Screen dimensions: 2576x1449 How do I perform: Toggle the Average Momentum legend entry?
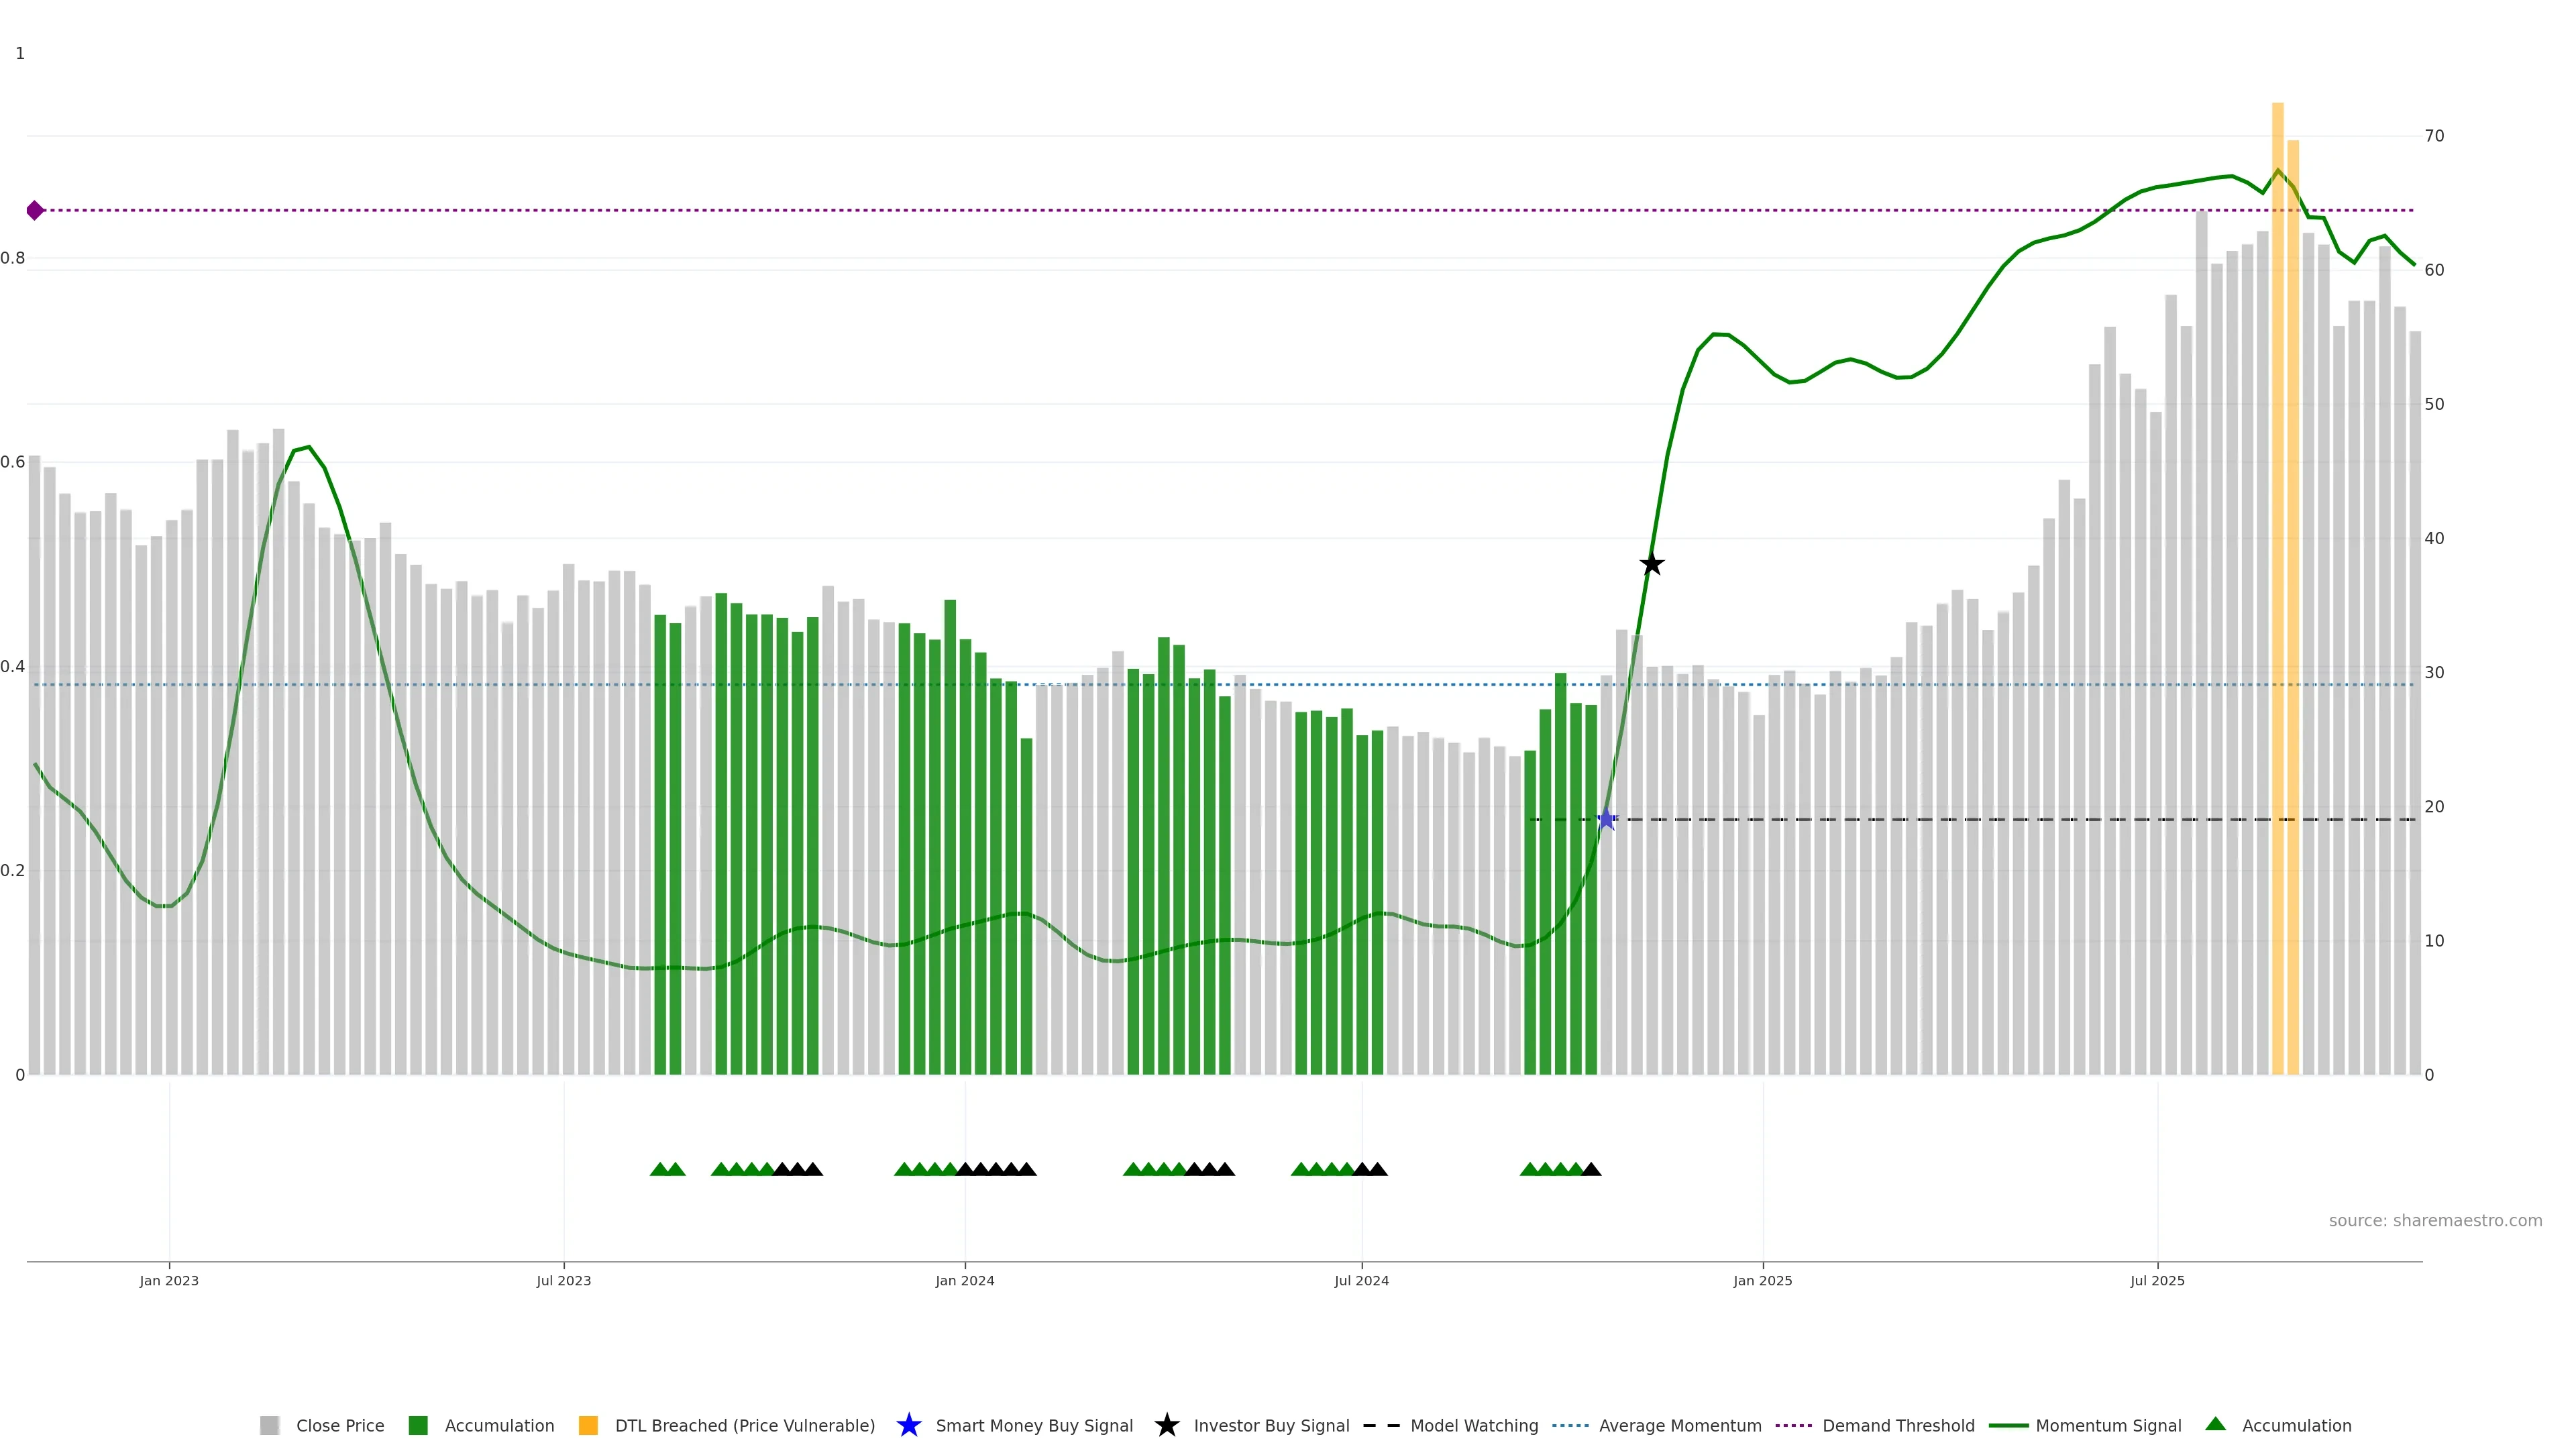pyautogui.click(x=1680, y=1425)
